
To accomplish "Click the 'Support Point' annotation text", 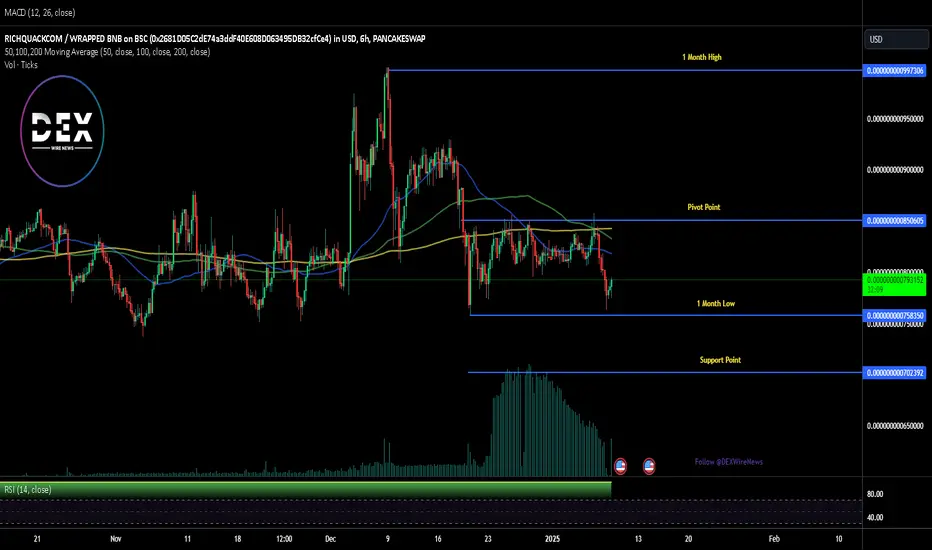I will coord(720,360).
